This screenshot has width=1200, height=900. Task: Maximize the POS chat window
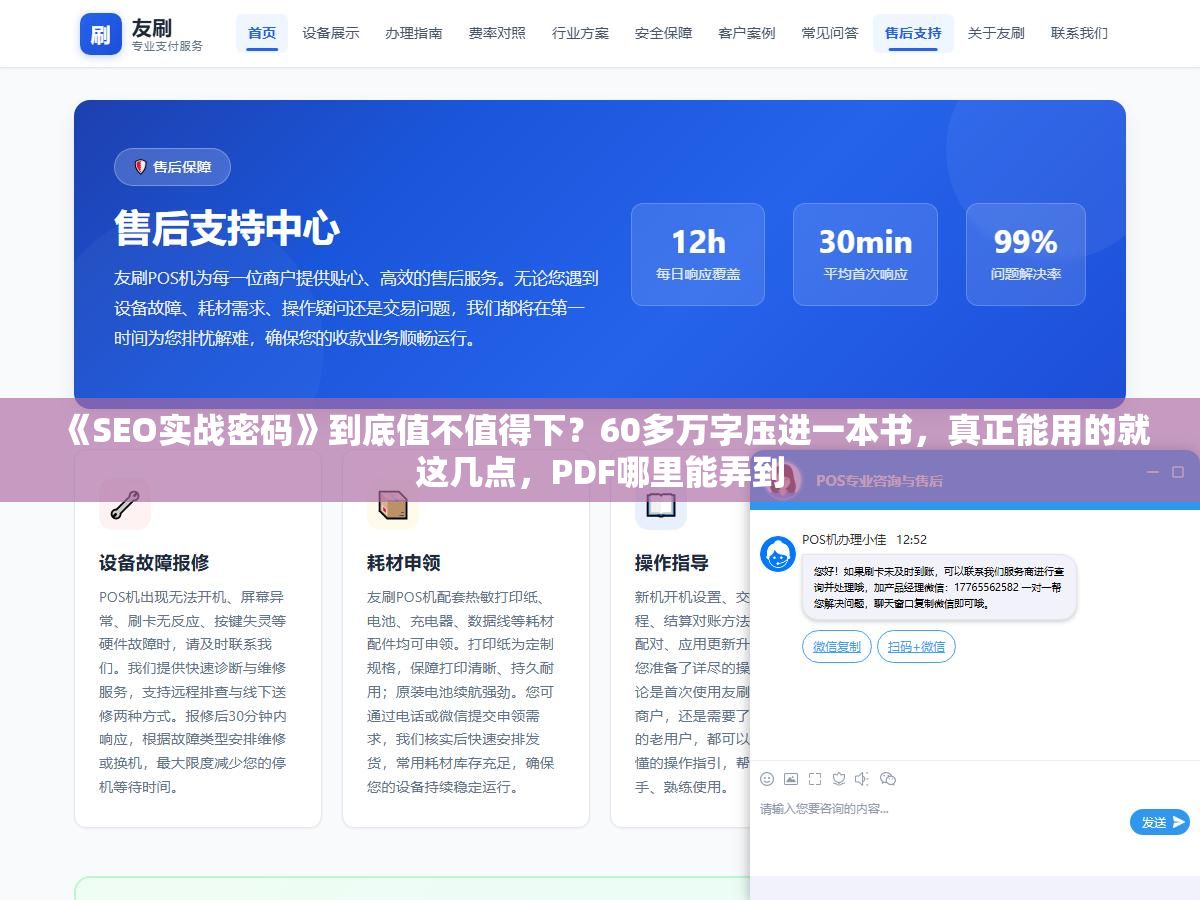1177,472
